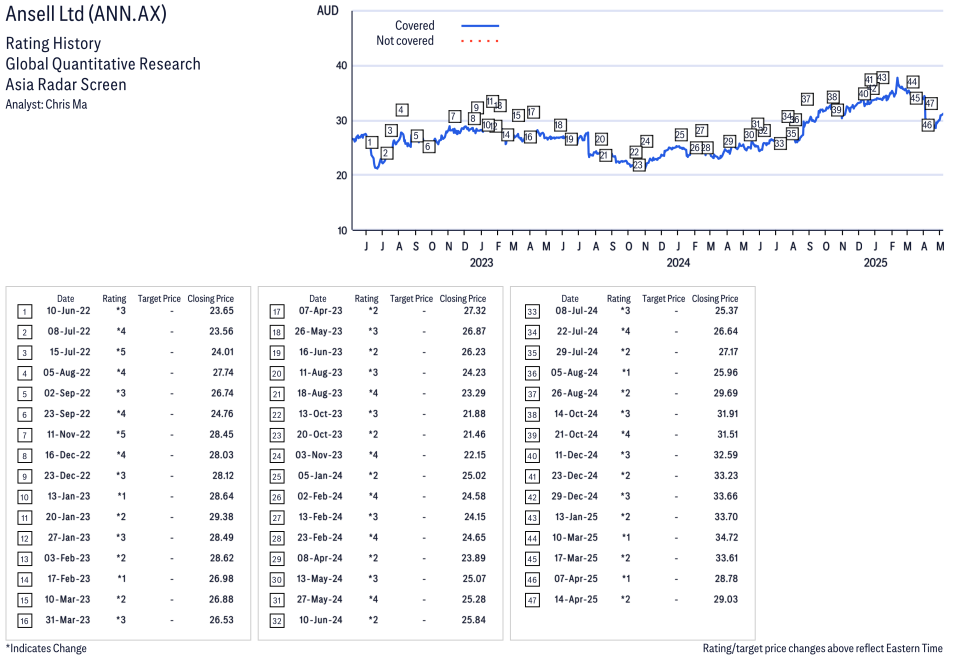Viewport: 954px width, 655px height.
Task: Click the red dotted Not covered legend line
Action: coord(480,41)
